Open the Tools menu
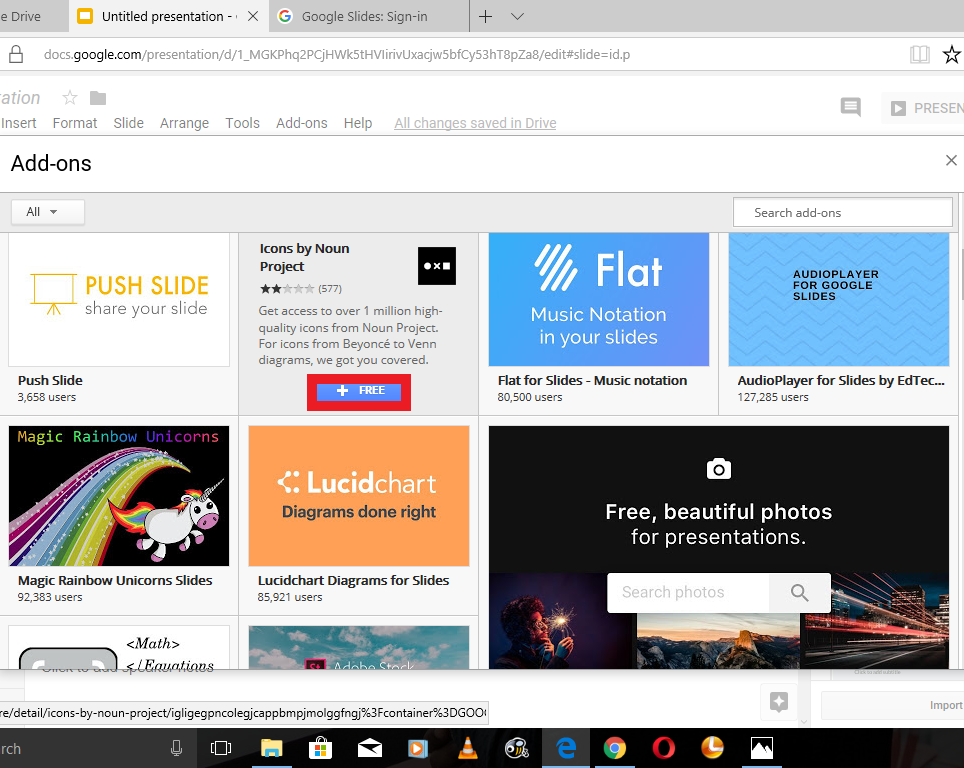The width and height of the screenshot is (964, 768). 242,123
